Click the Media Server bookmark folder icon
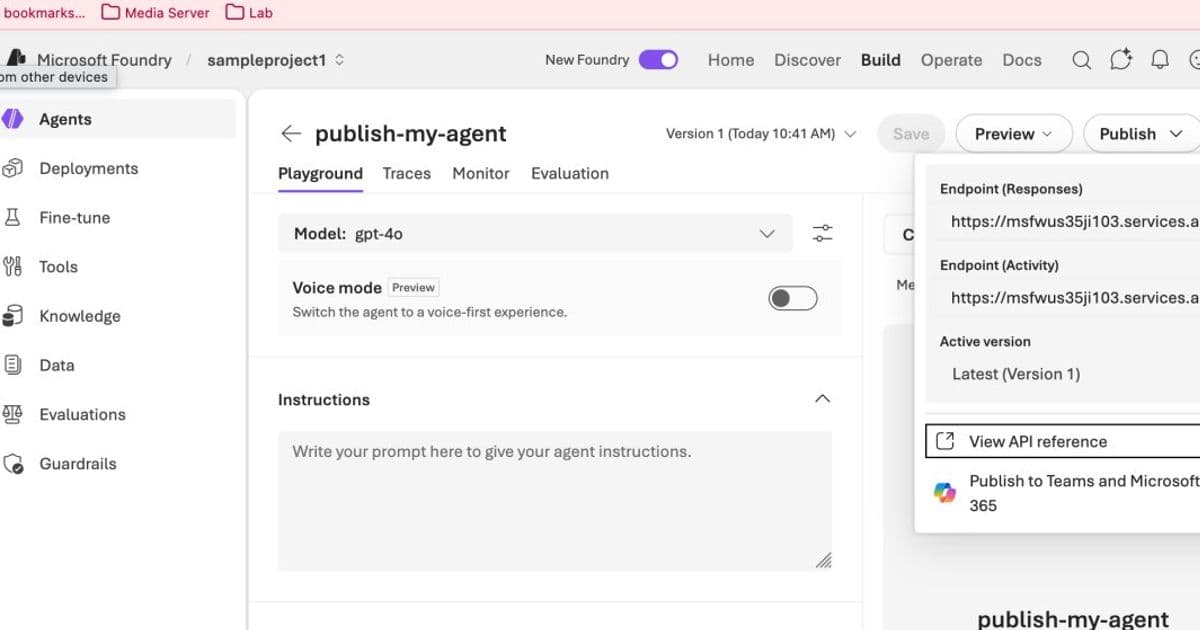The image size is (1200, 630). point(108,13)
